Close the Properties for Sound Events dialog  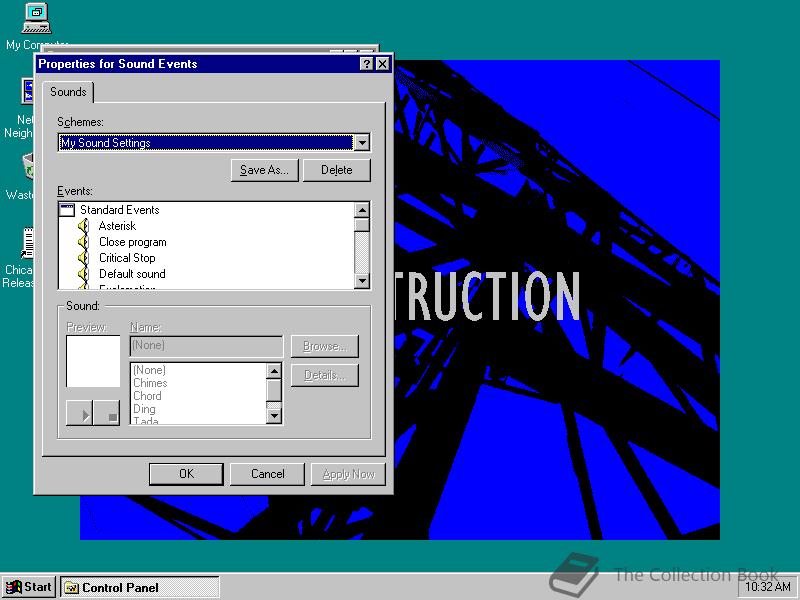coord(382,64)
